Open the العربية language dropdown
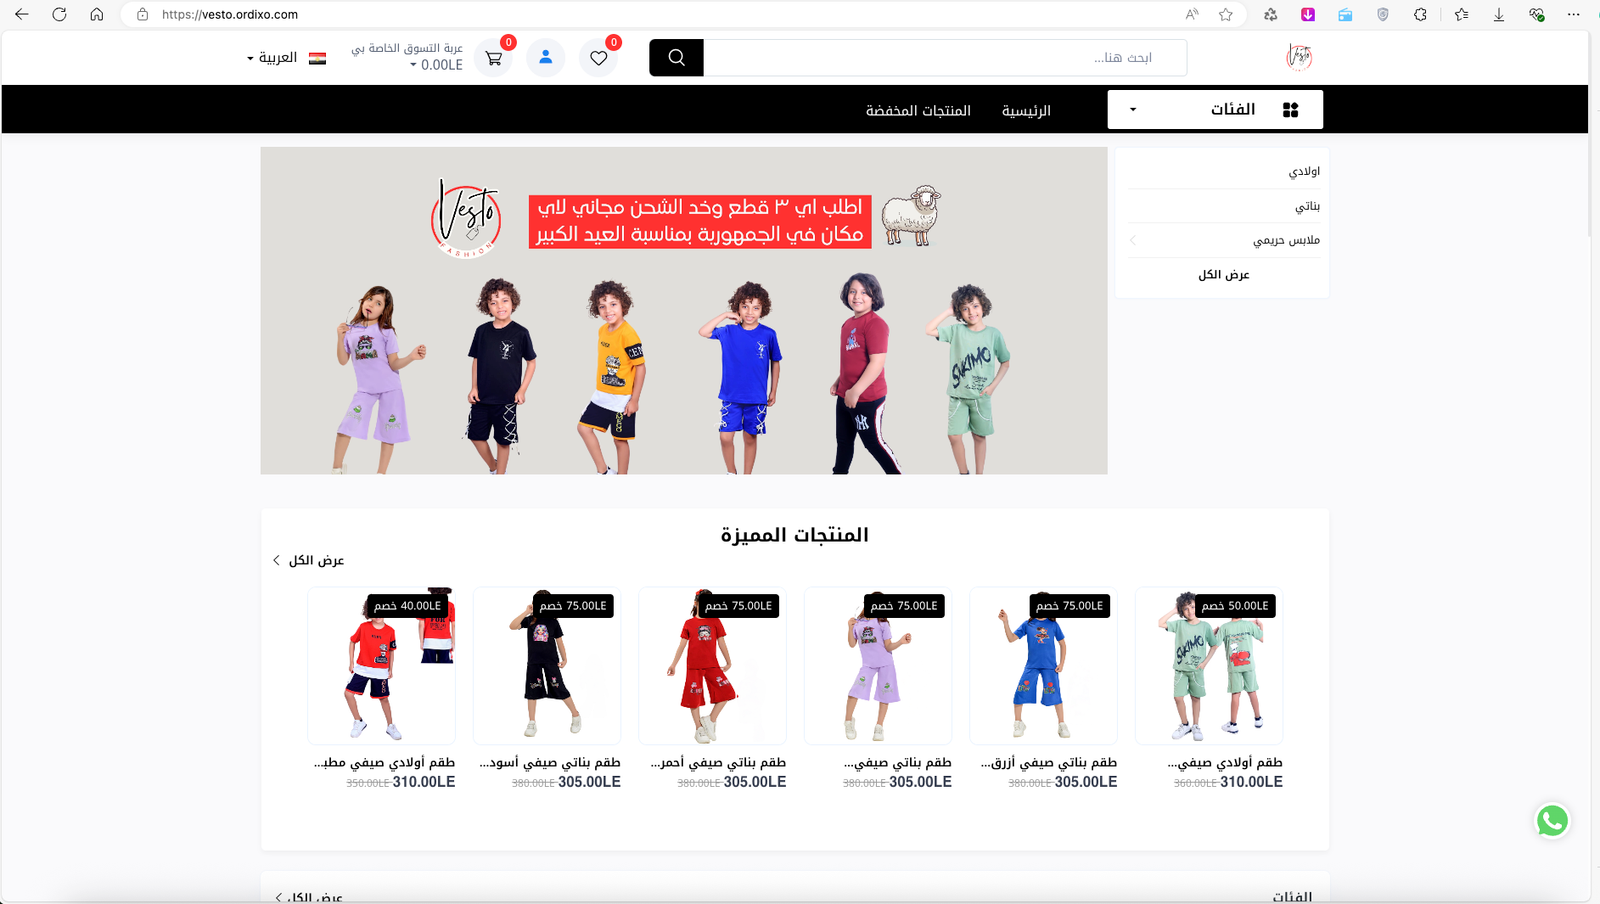The width and height of the screenshot is (1600, 904). pyautogui.click(x=273, y=58)
